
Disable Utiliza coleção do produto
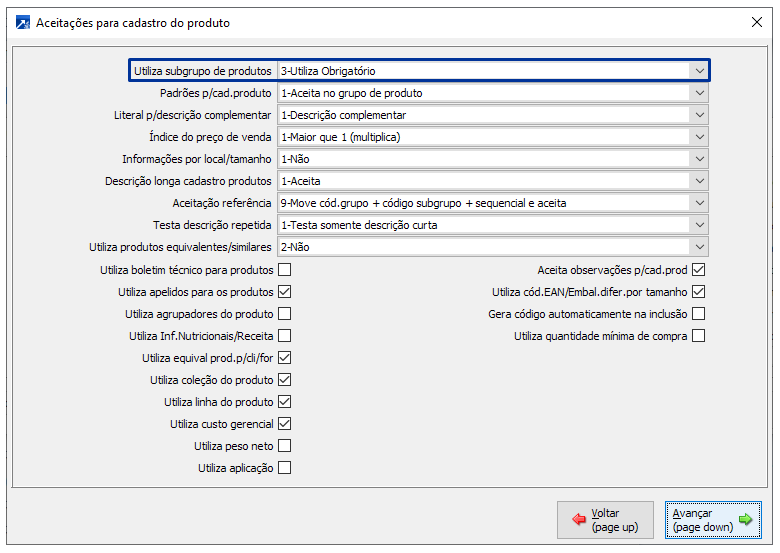[285, 380]
